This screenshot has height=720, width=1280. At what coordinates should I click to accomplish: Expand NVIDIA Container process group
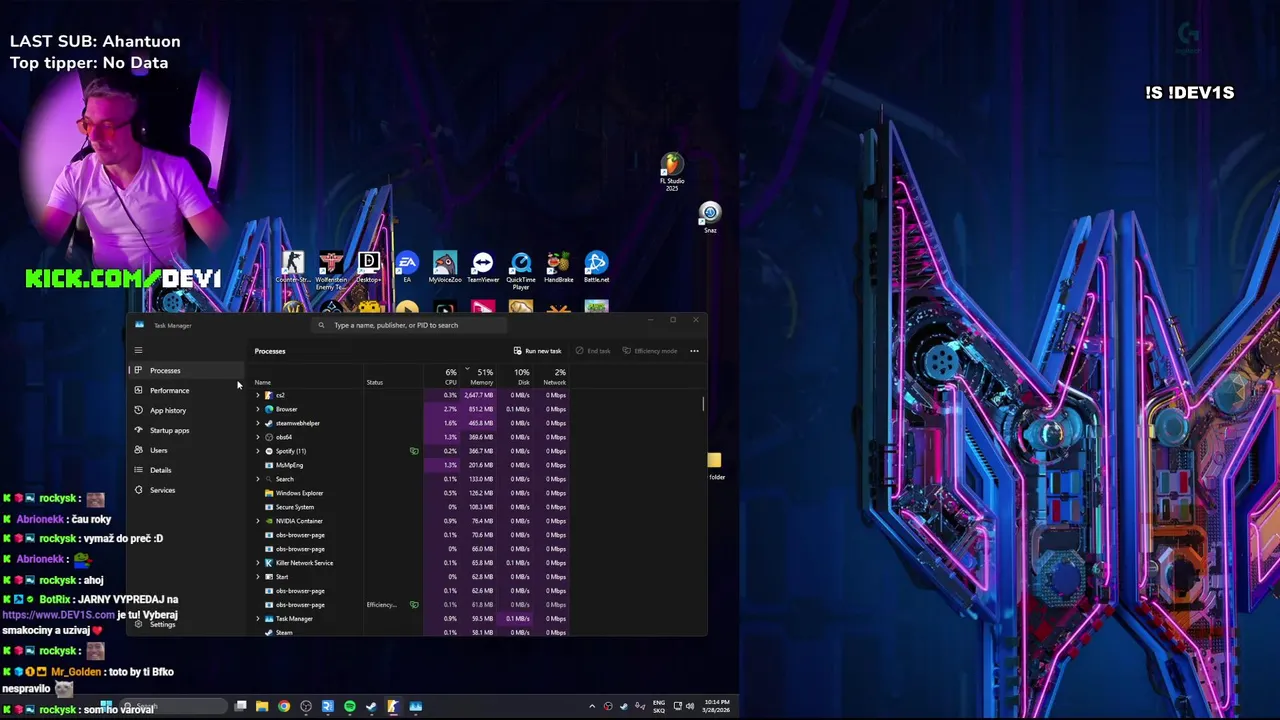click(x=258, y=521)
